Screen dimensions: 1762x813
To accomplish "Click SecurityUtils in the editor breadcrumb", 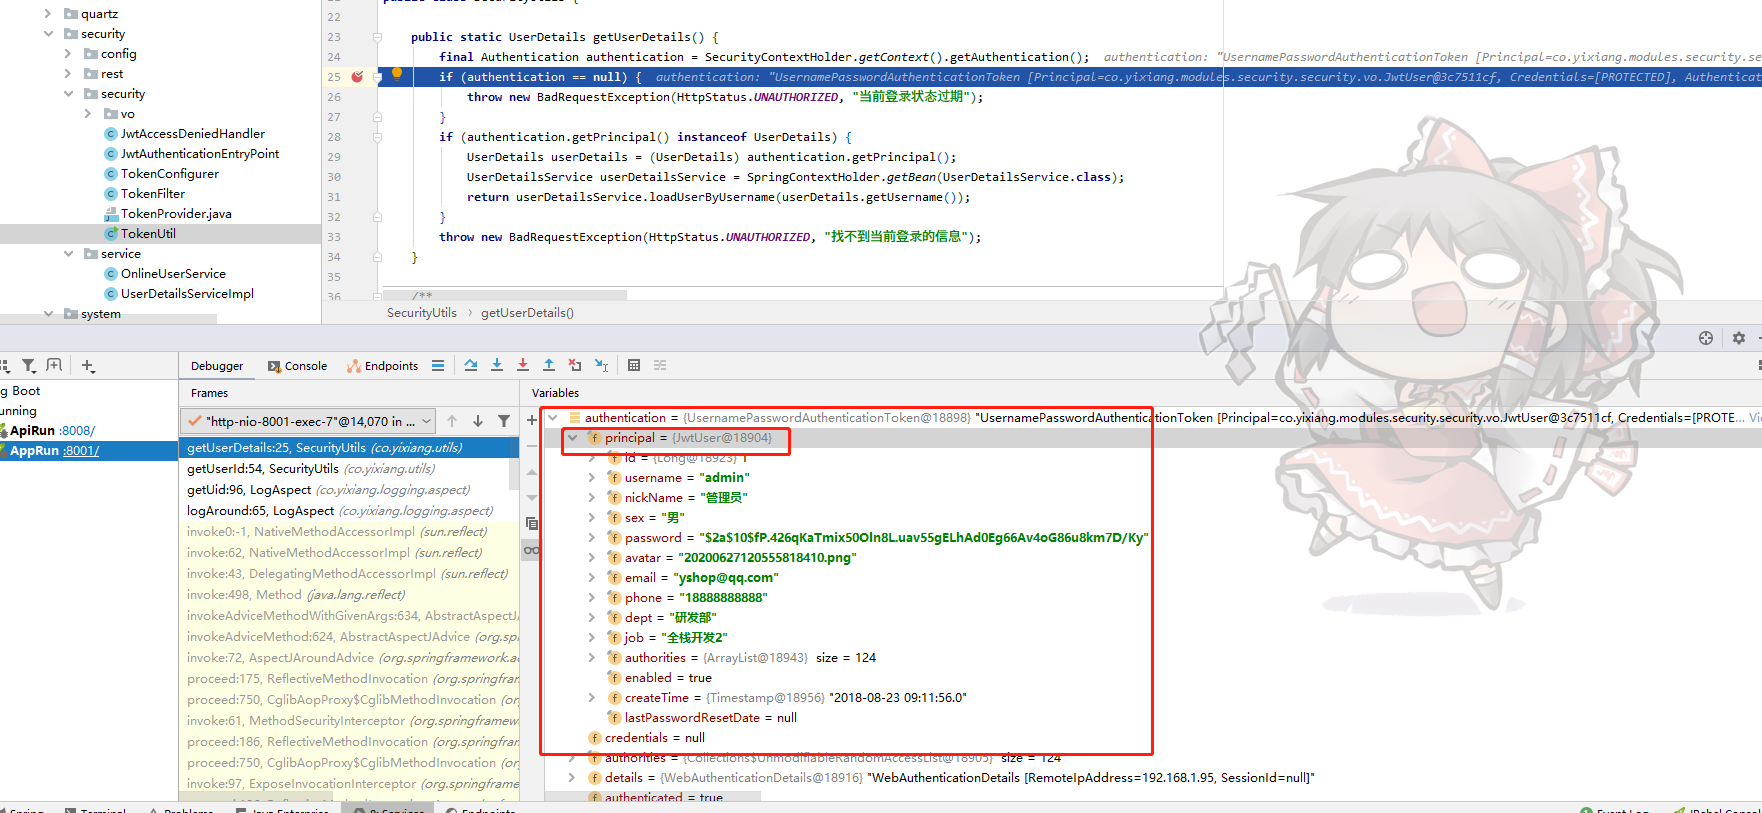I will 422,313.
